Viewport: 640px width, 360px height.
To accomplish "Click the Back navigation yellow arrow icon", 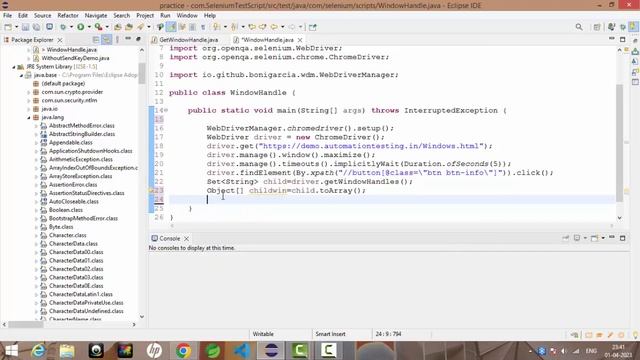I will coord(273,27).
